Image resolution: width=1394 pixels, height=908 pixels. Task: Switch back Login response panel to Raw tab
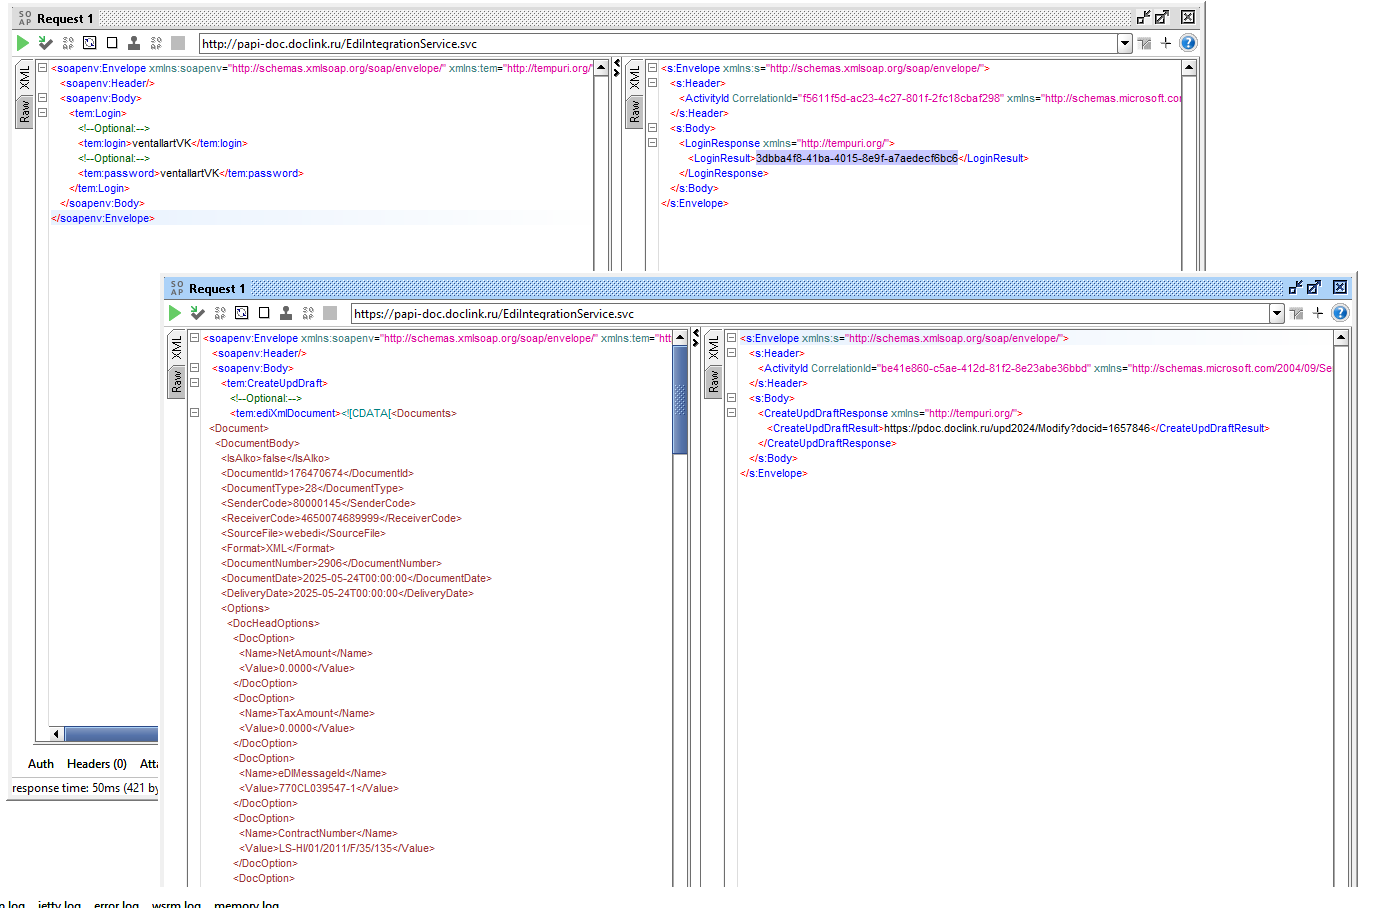(x=634, y=111)
